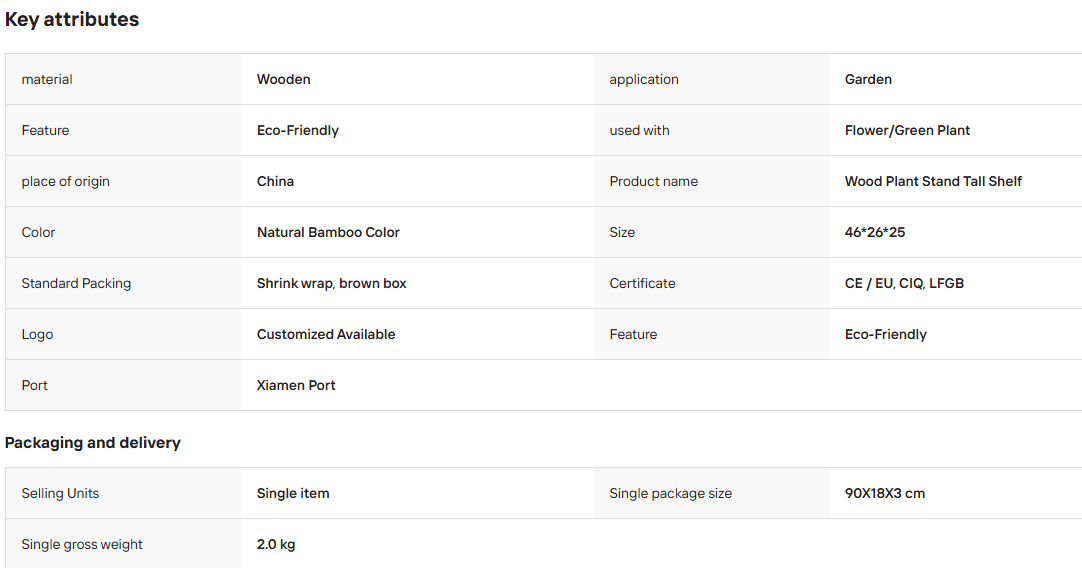Select the Flower/Green Plant value
1082x568 pixels.
(907, 130)
